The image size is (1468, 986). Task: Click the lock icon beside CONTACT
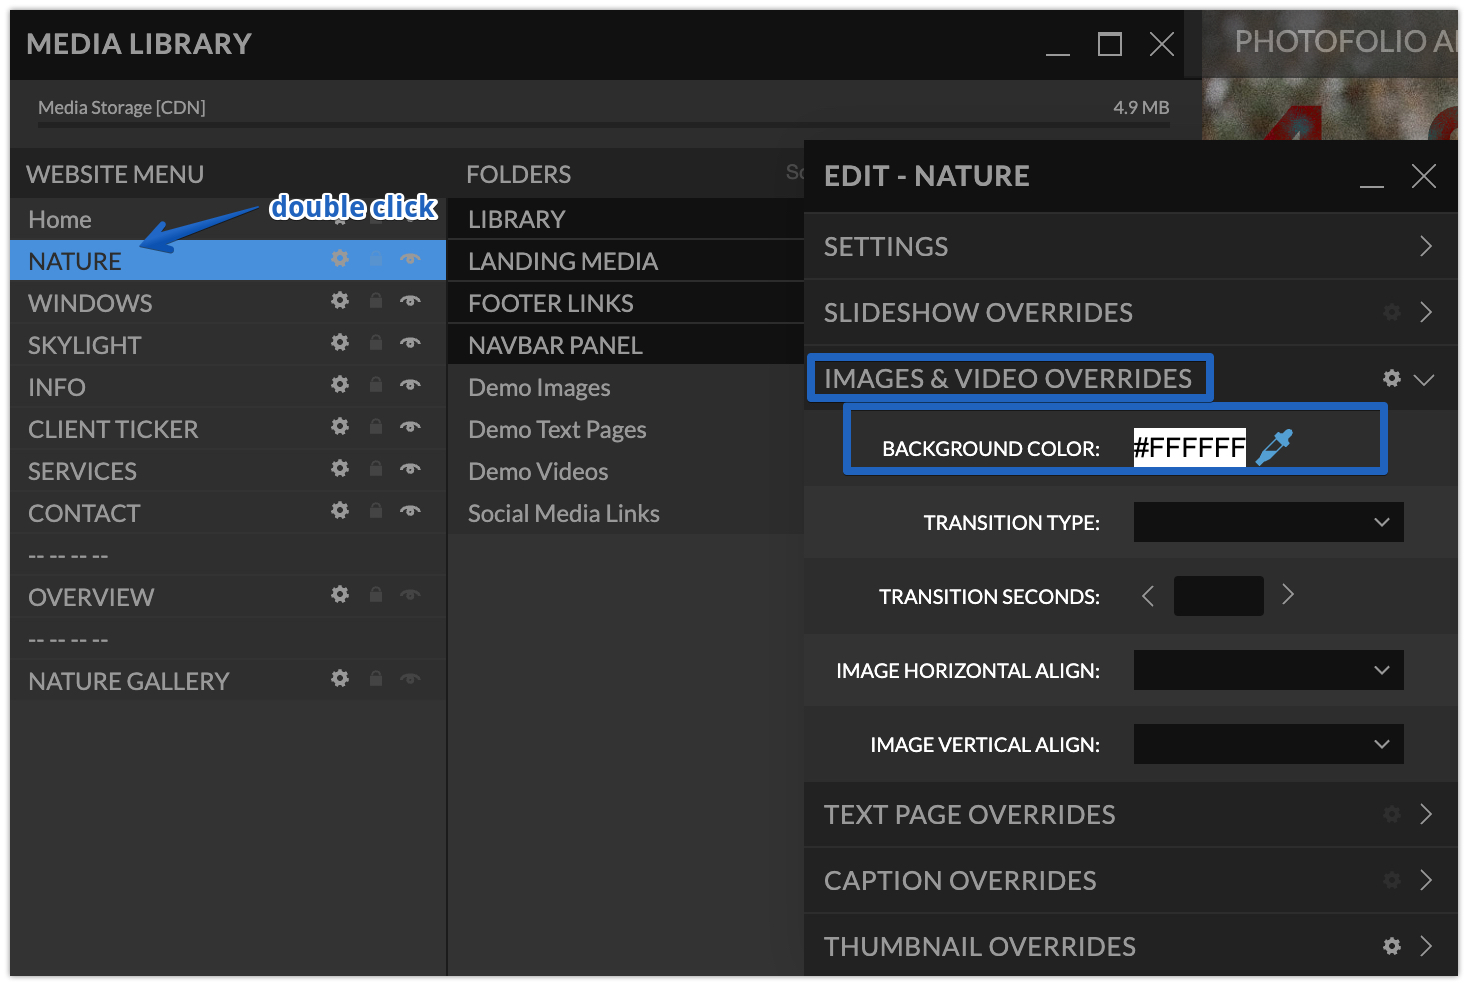tap(376, 511)
